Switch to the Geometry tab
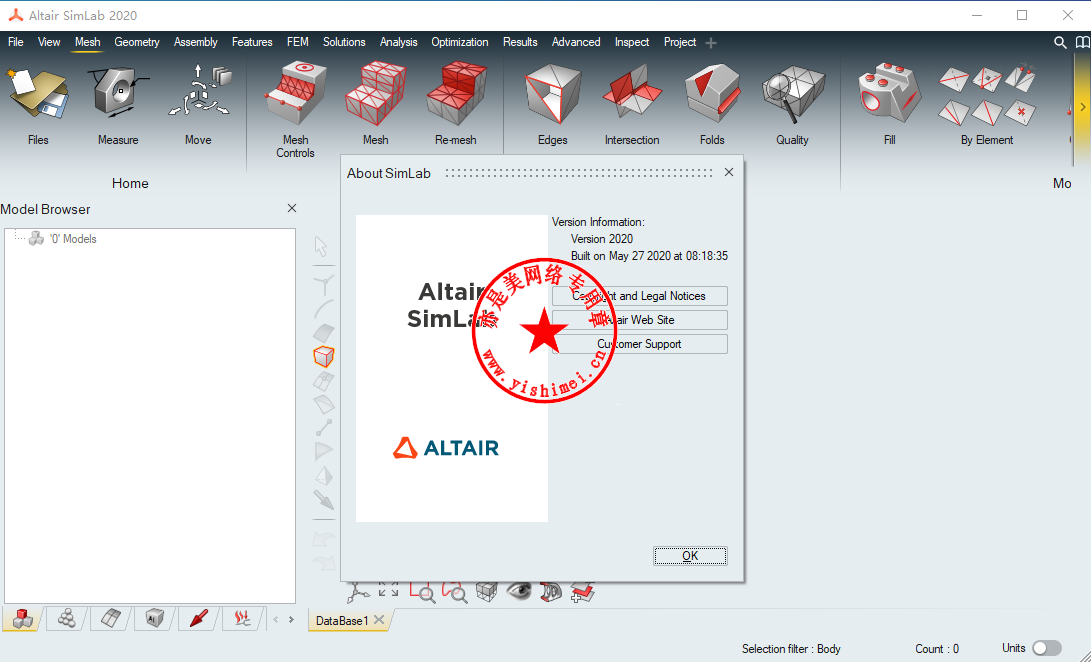This screenshot has height=662, width=1091. point(137,42)
